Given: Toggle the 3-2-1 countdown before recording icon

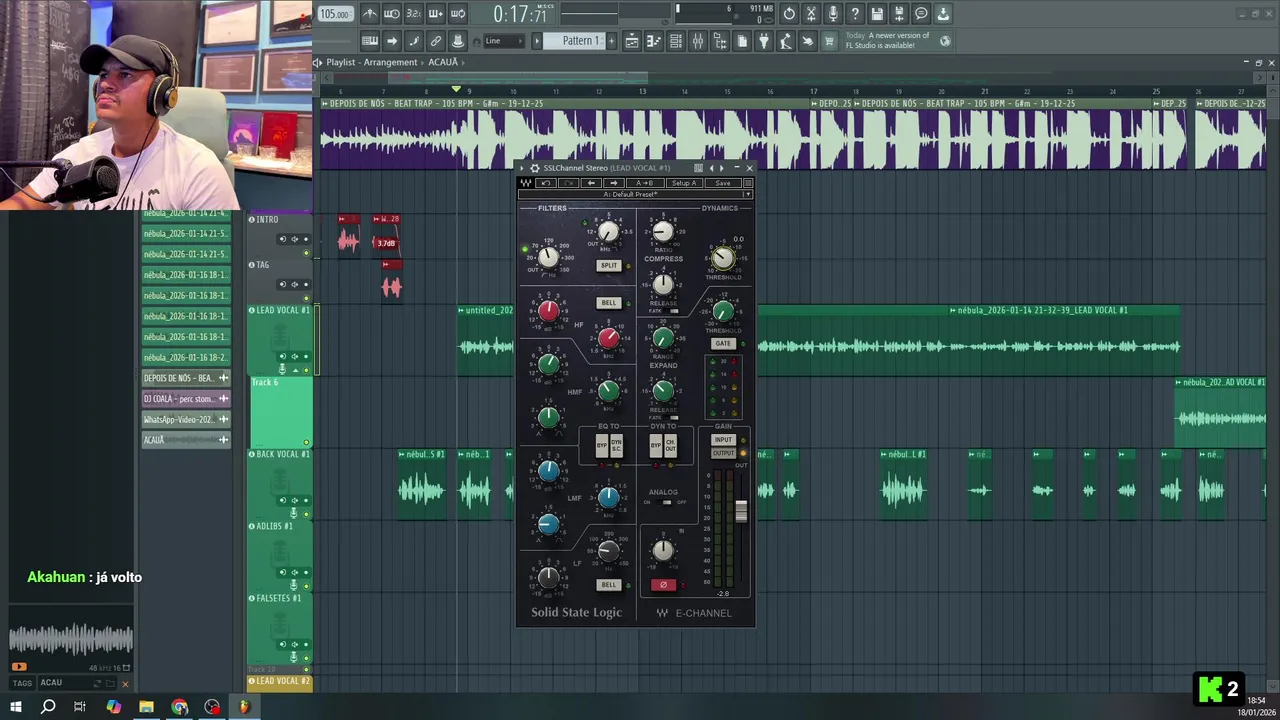Looking at the screenshot, I should [413, 14].
